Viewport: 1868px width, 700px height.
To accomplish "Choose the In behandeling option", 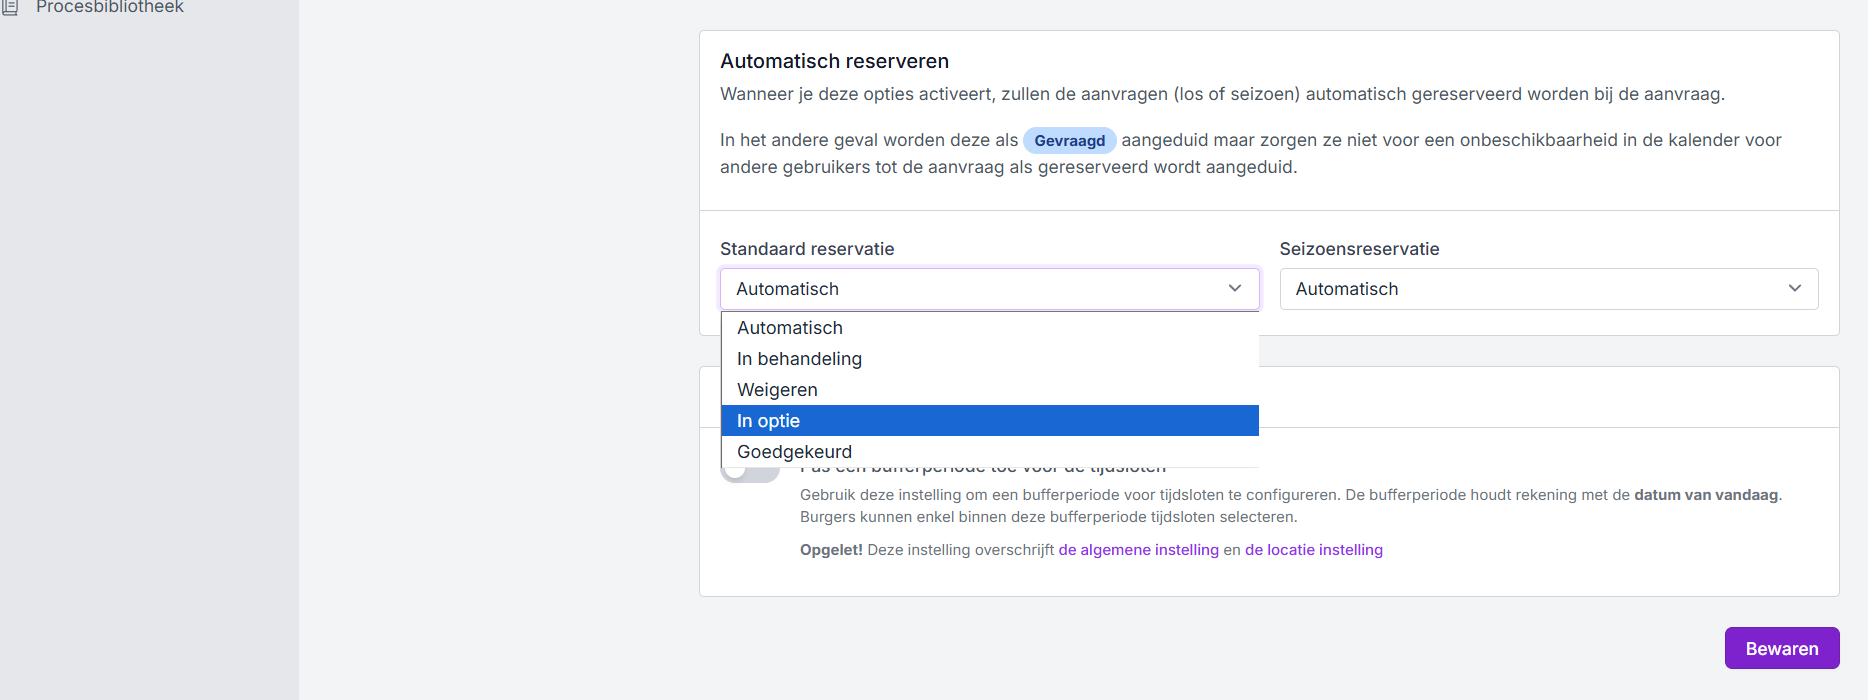I will click(799, 359).
